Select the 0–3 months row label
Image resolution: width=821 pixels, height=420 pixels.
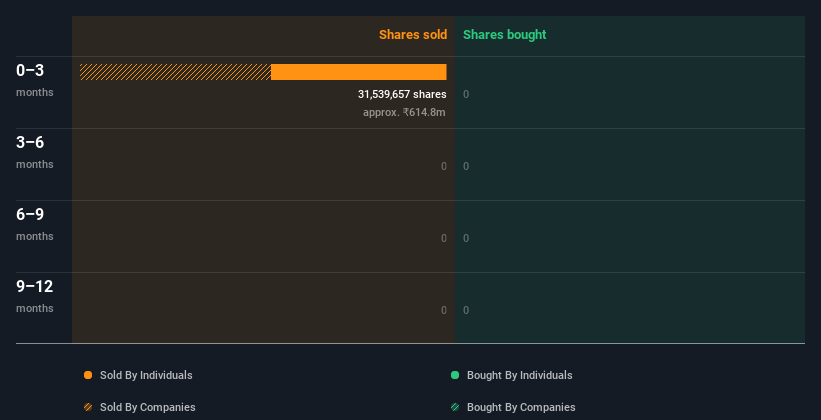click(x=35, y=79)
